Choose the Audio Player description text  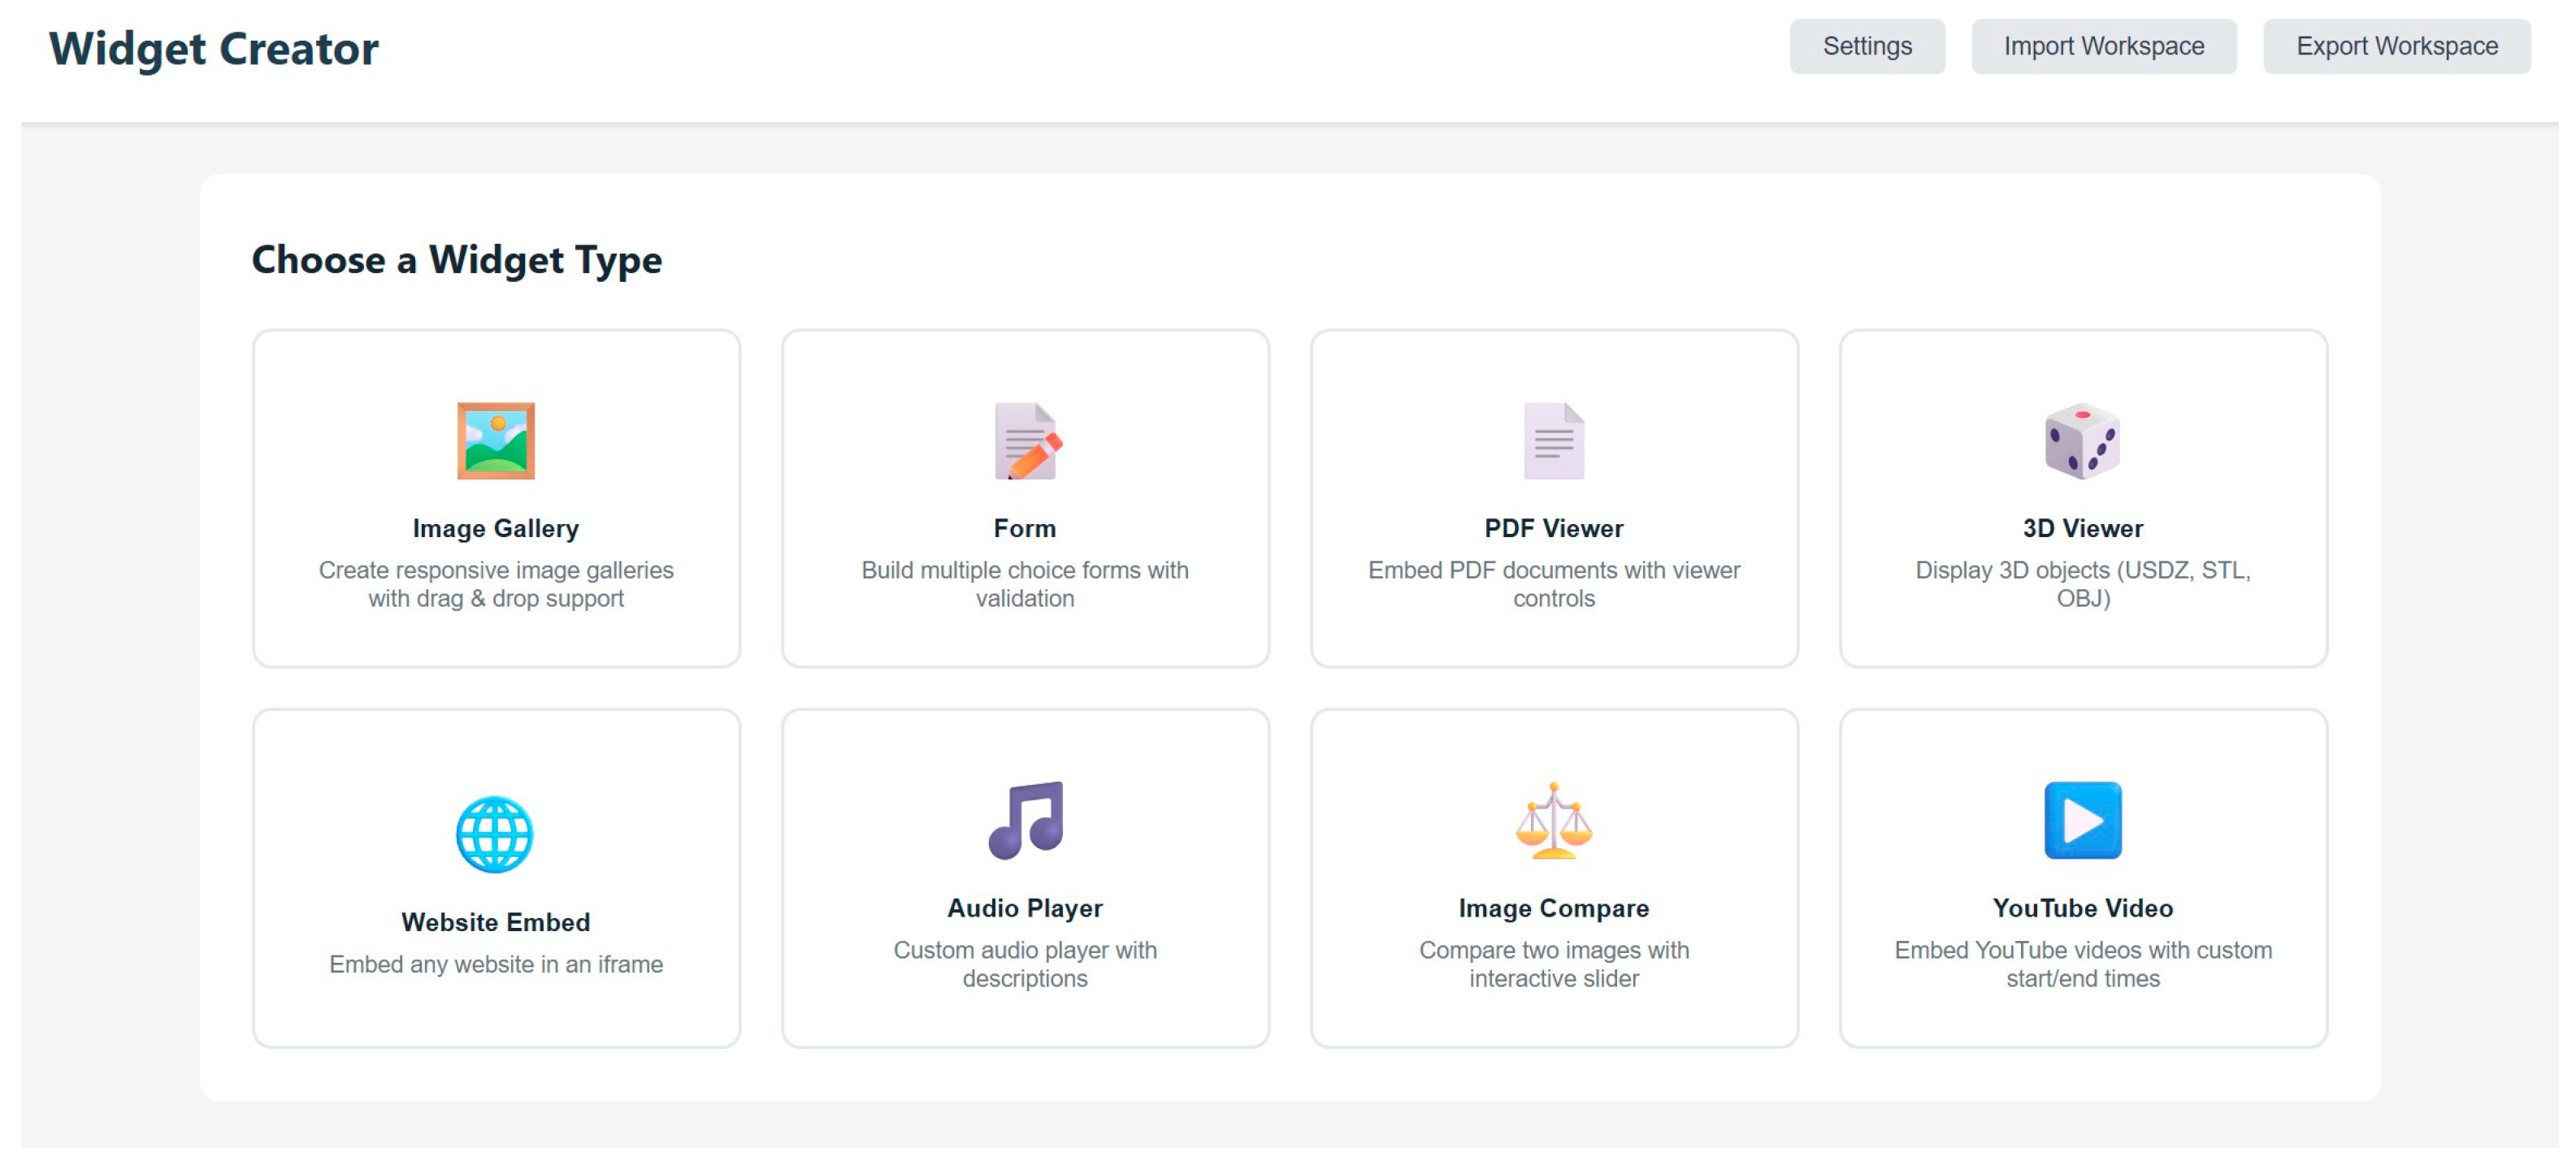point(1025,964)
